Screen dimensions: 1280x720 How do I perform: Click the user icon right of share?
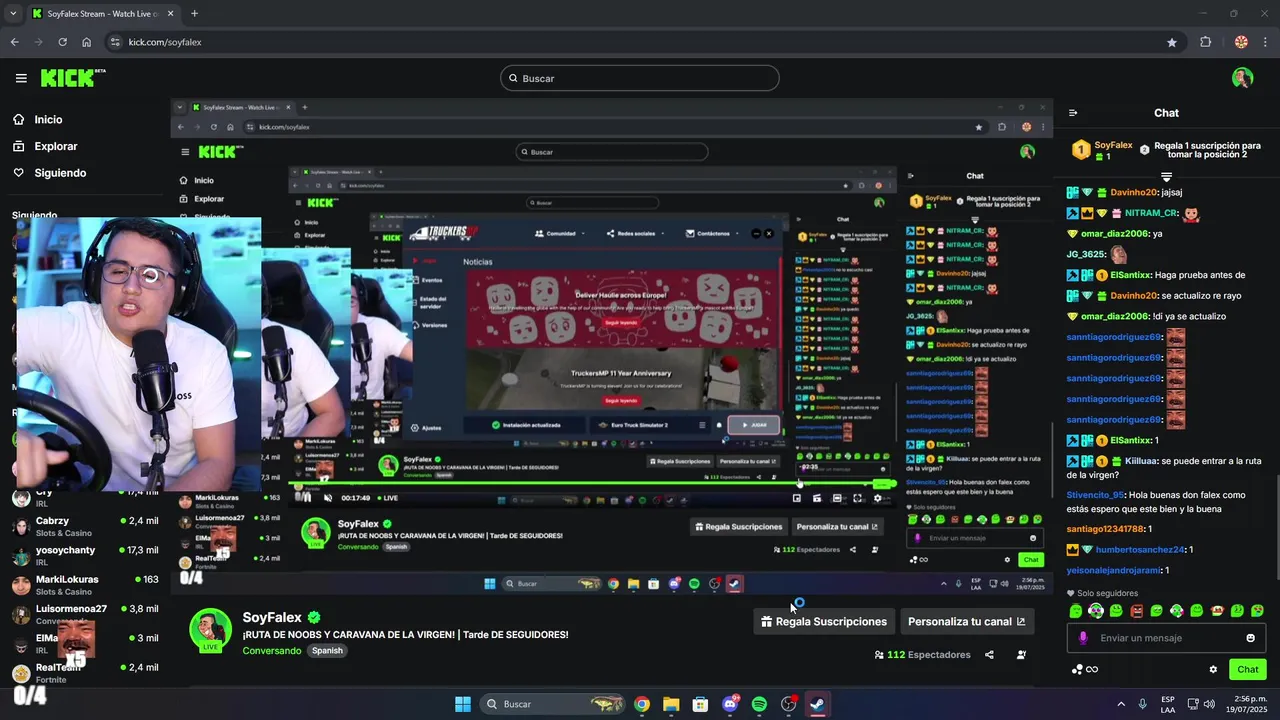click(x=1021, y=655)
